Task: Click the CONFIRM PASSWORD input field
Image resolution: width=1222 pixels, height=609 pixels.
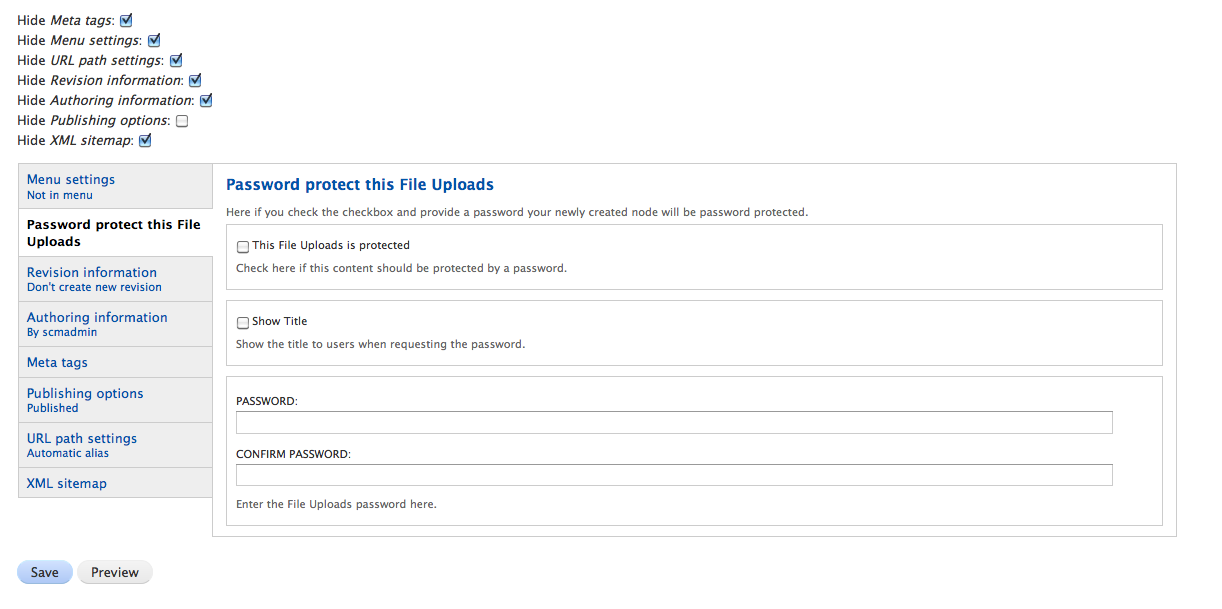Action: tap(673, 475)
